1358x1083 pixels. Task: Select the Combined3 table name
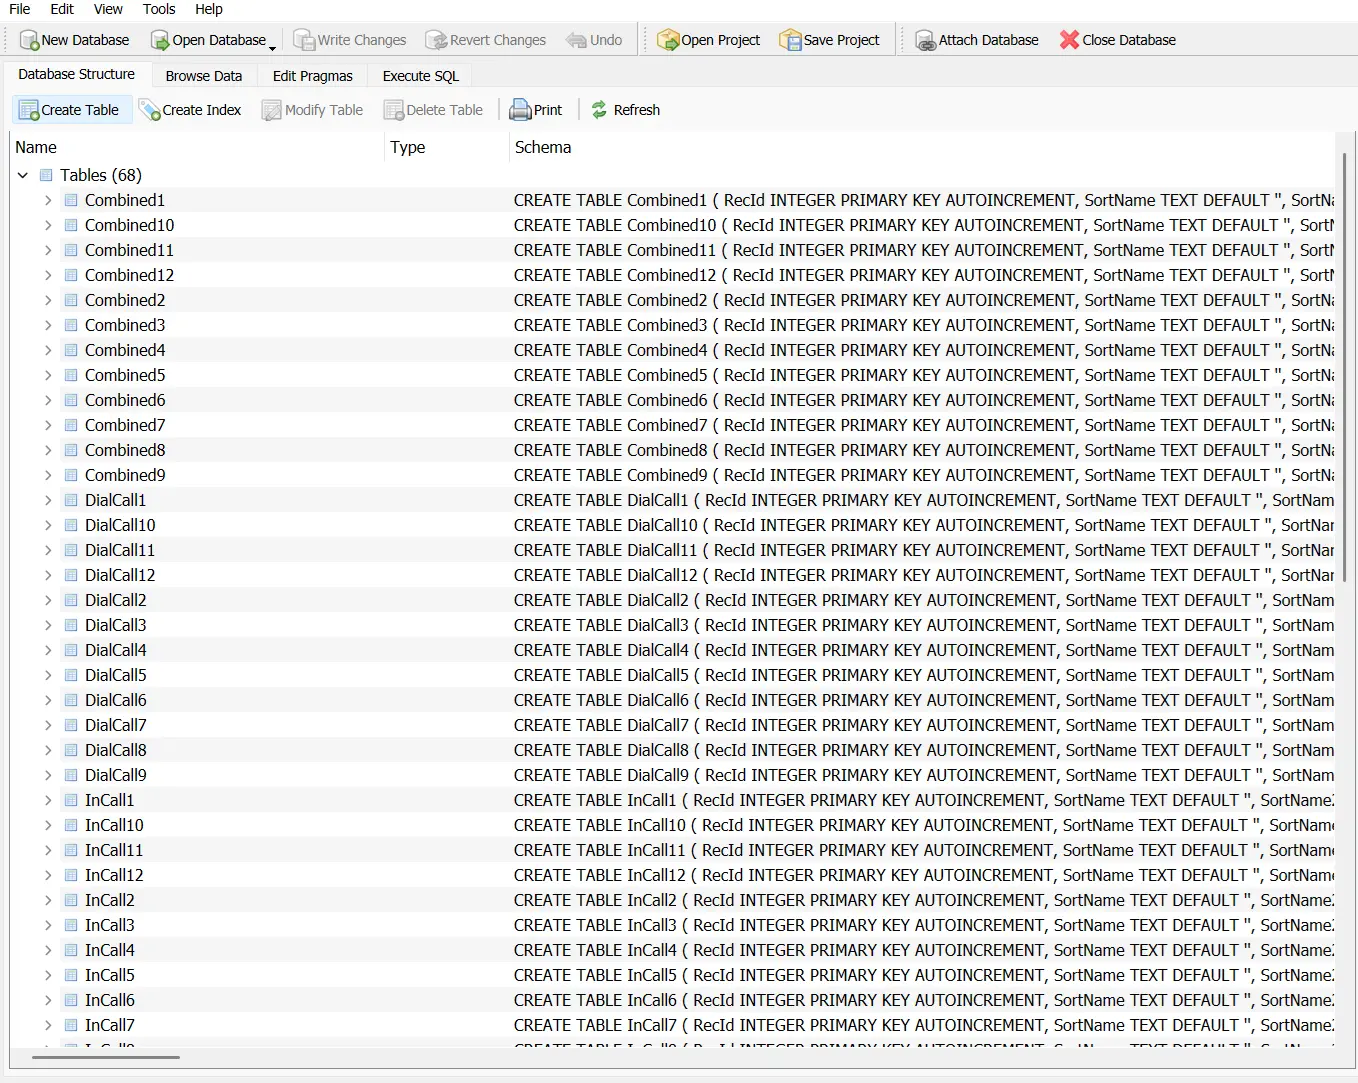[x=125, y=325]
